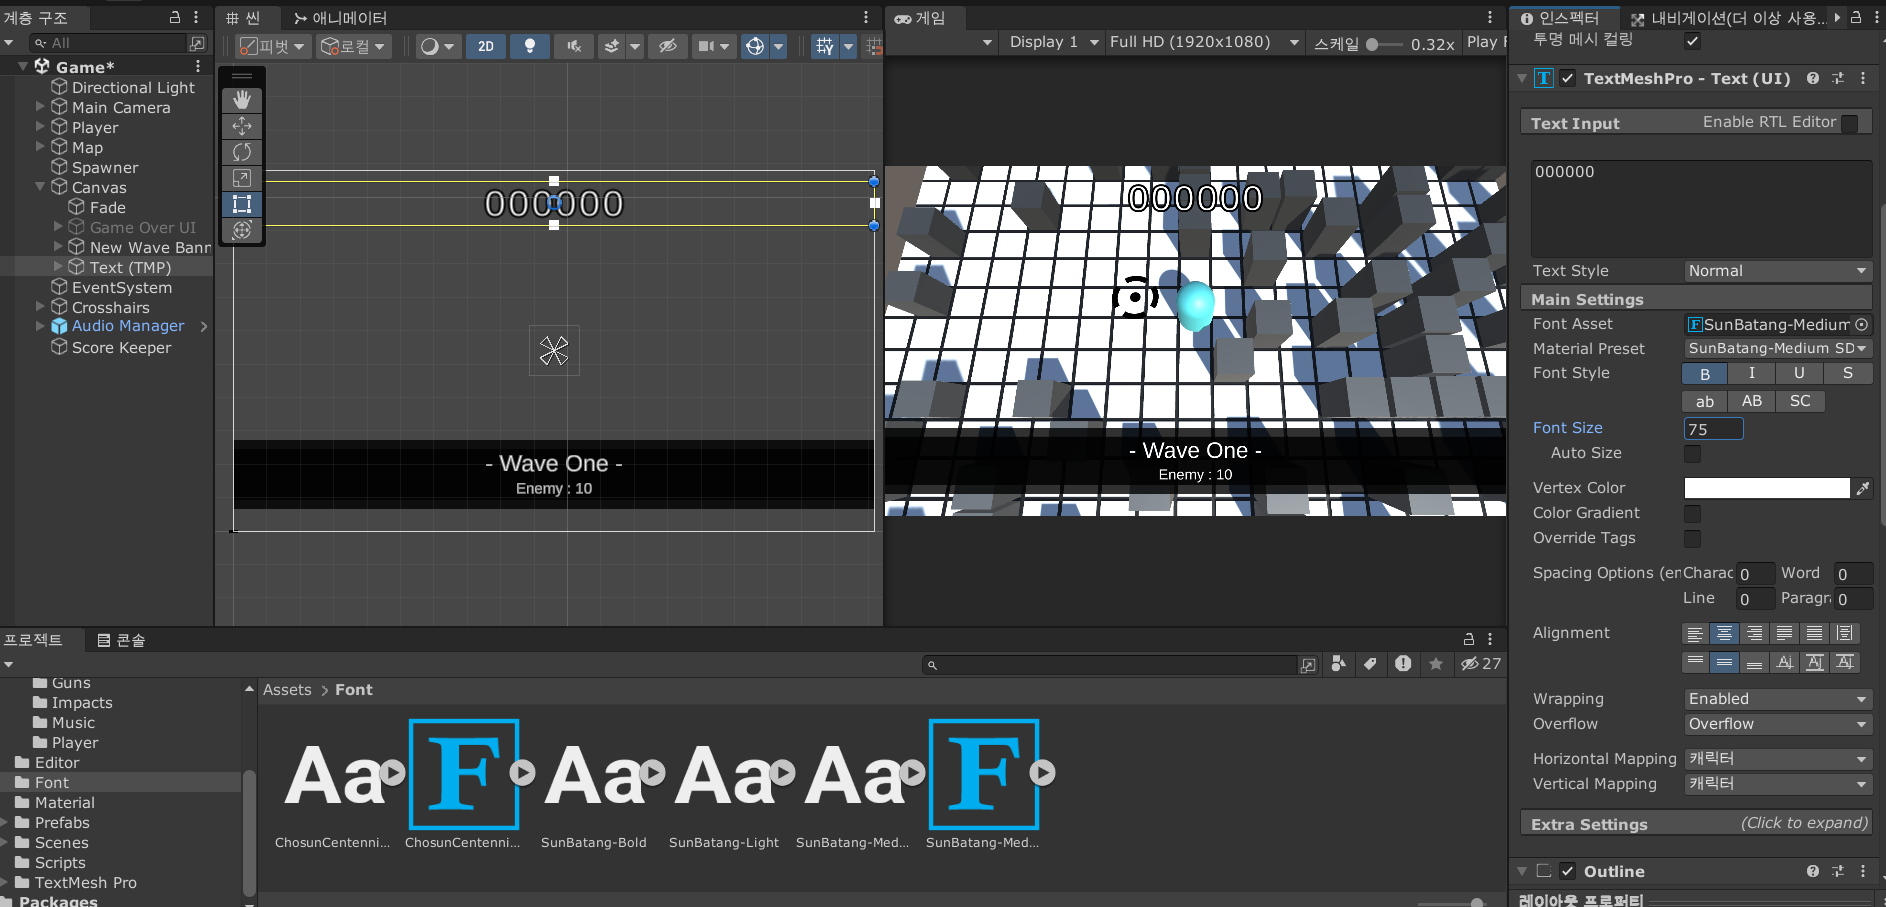Set horizontal alignment to center
Image resolution: width=1886 pixels, height=907 pixels.
(x=1724, y=633)
